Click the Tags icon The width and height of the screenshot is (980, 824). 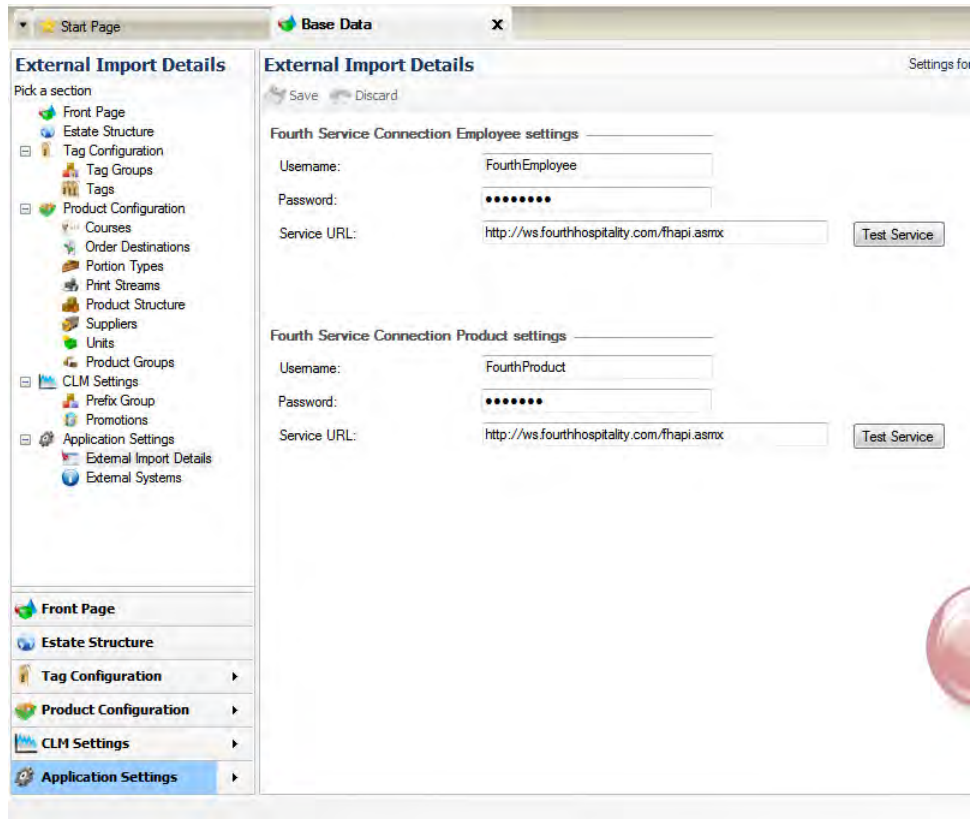pyautogui.click(x=70, y=189)
